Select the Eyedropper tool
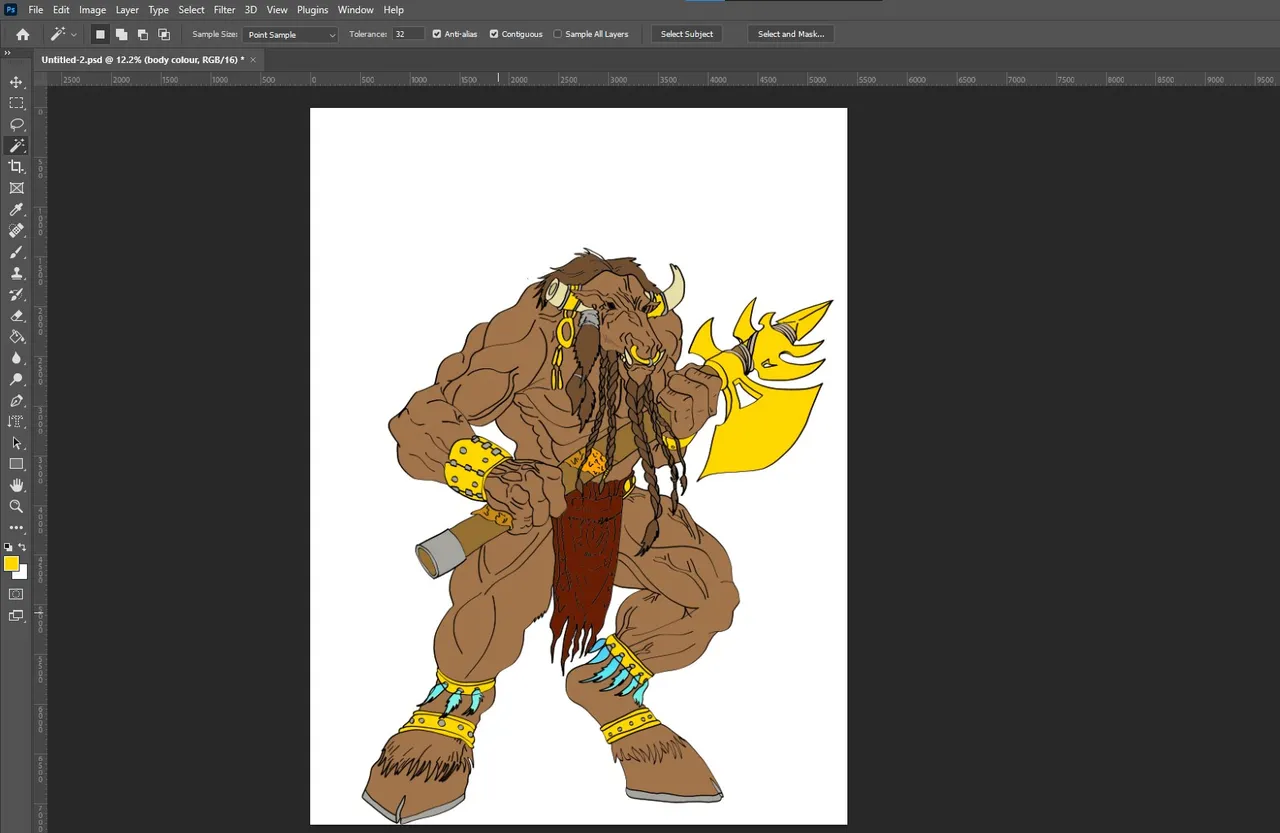 [x=16, y=209]
